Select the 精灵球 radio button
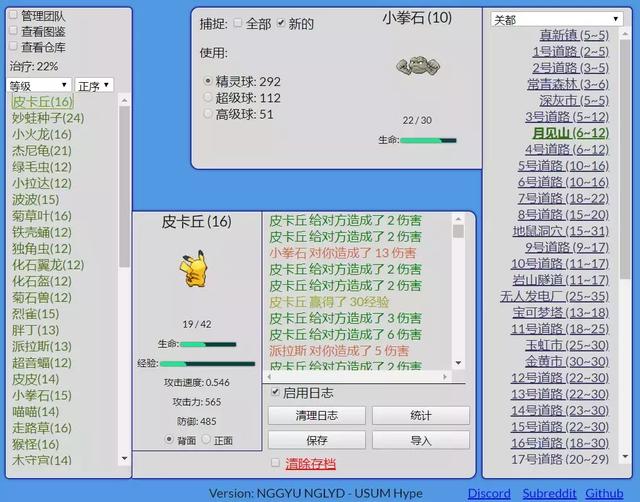Viewport: 640px width, 502px height. pos(208,81)
